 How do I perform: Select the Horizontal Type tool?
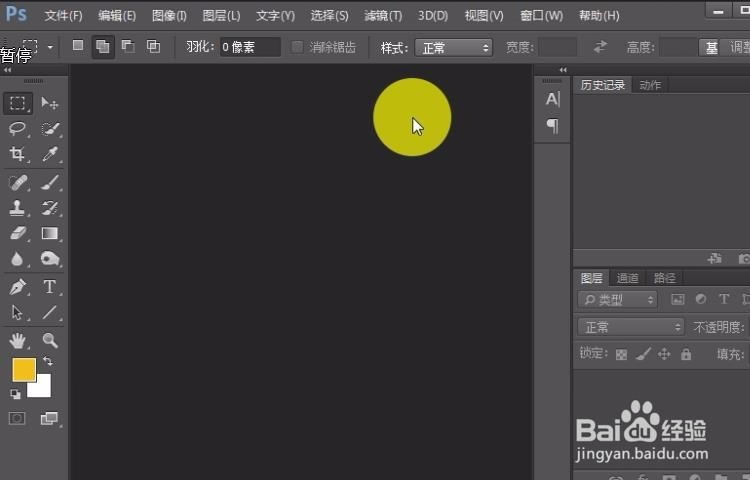coord(50,287)
